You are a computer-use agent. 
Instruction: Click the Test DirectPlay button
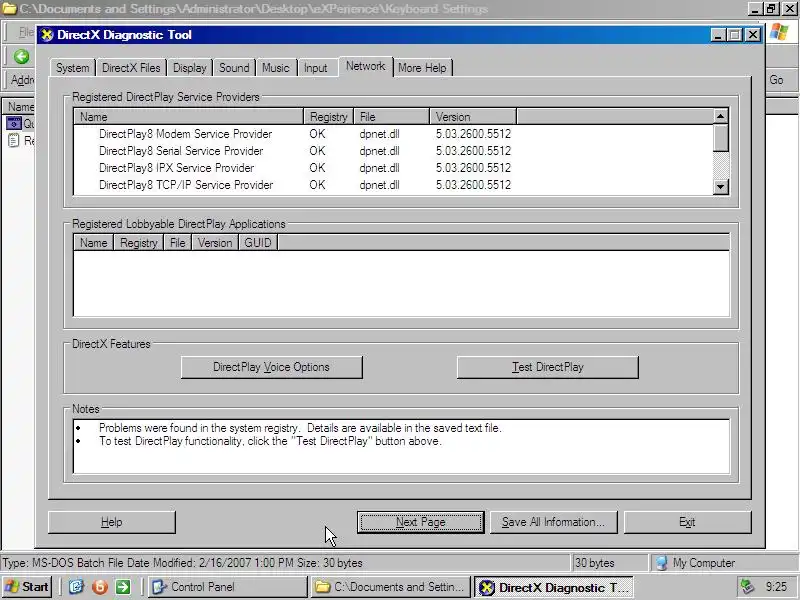click(547, 367)
